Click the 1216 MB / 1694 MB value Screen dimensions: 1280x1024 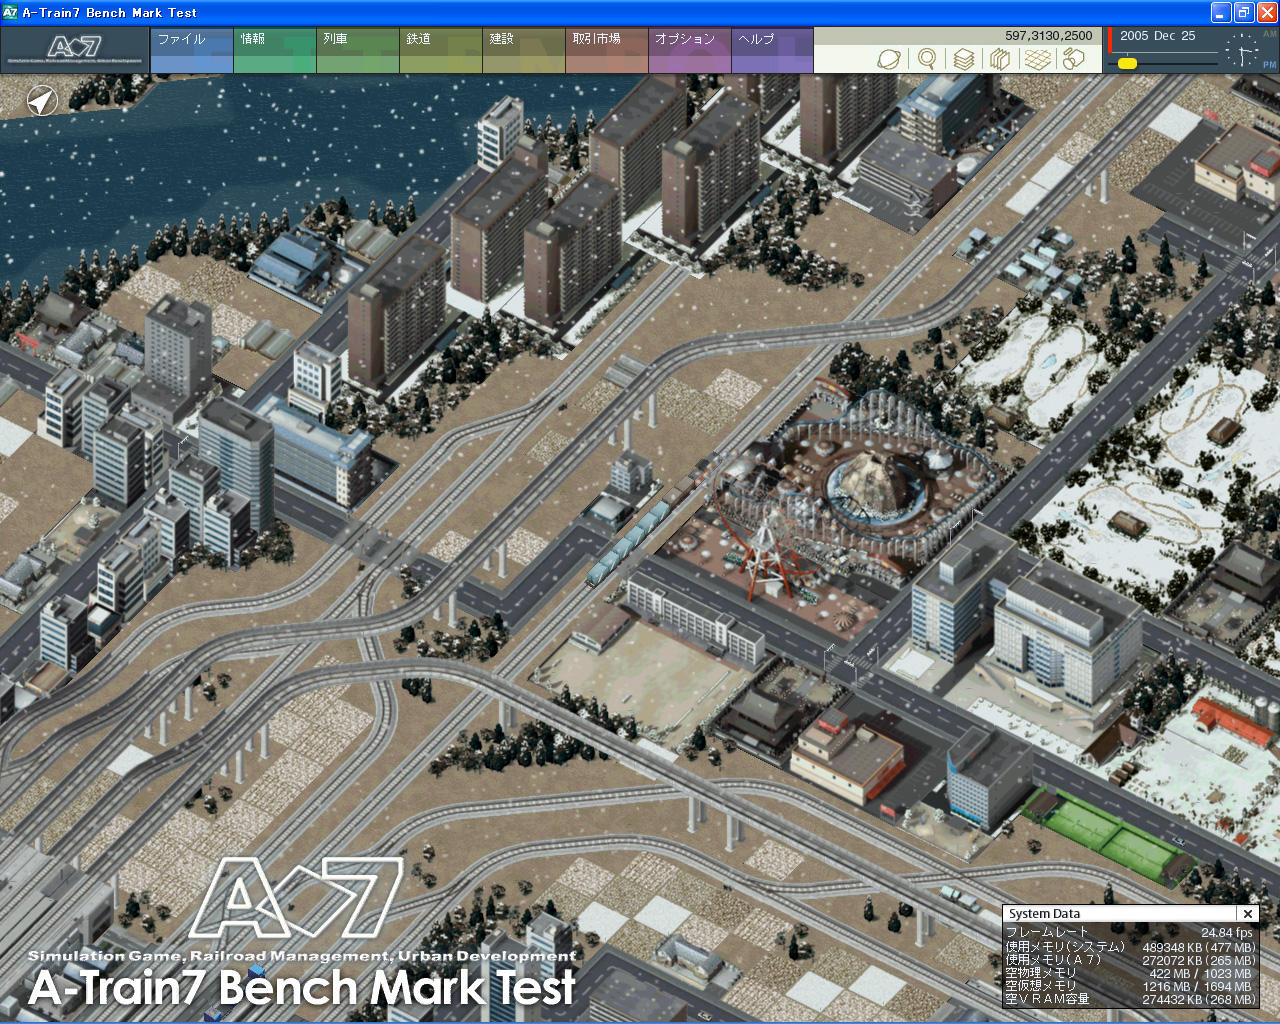coord(1197,986)
